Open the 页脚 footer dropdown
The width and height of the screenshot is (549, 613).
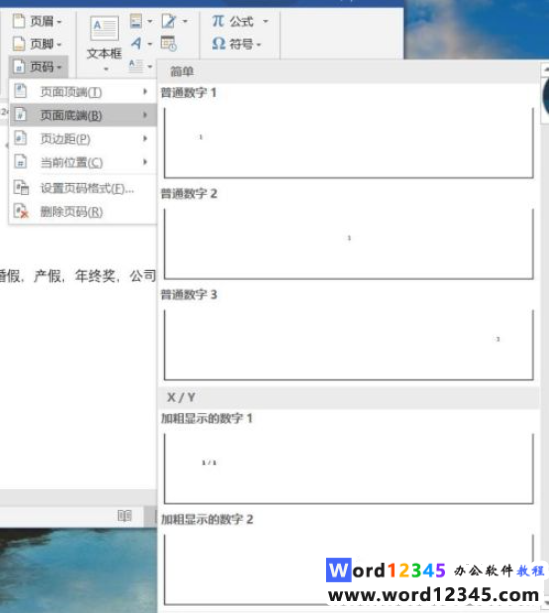37,44
